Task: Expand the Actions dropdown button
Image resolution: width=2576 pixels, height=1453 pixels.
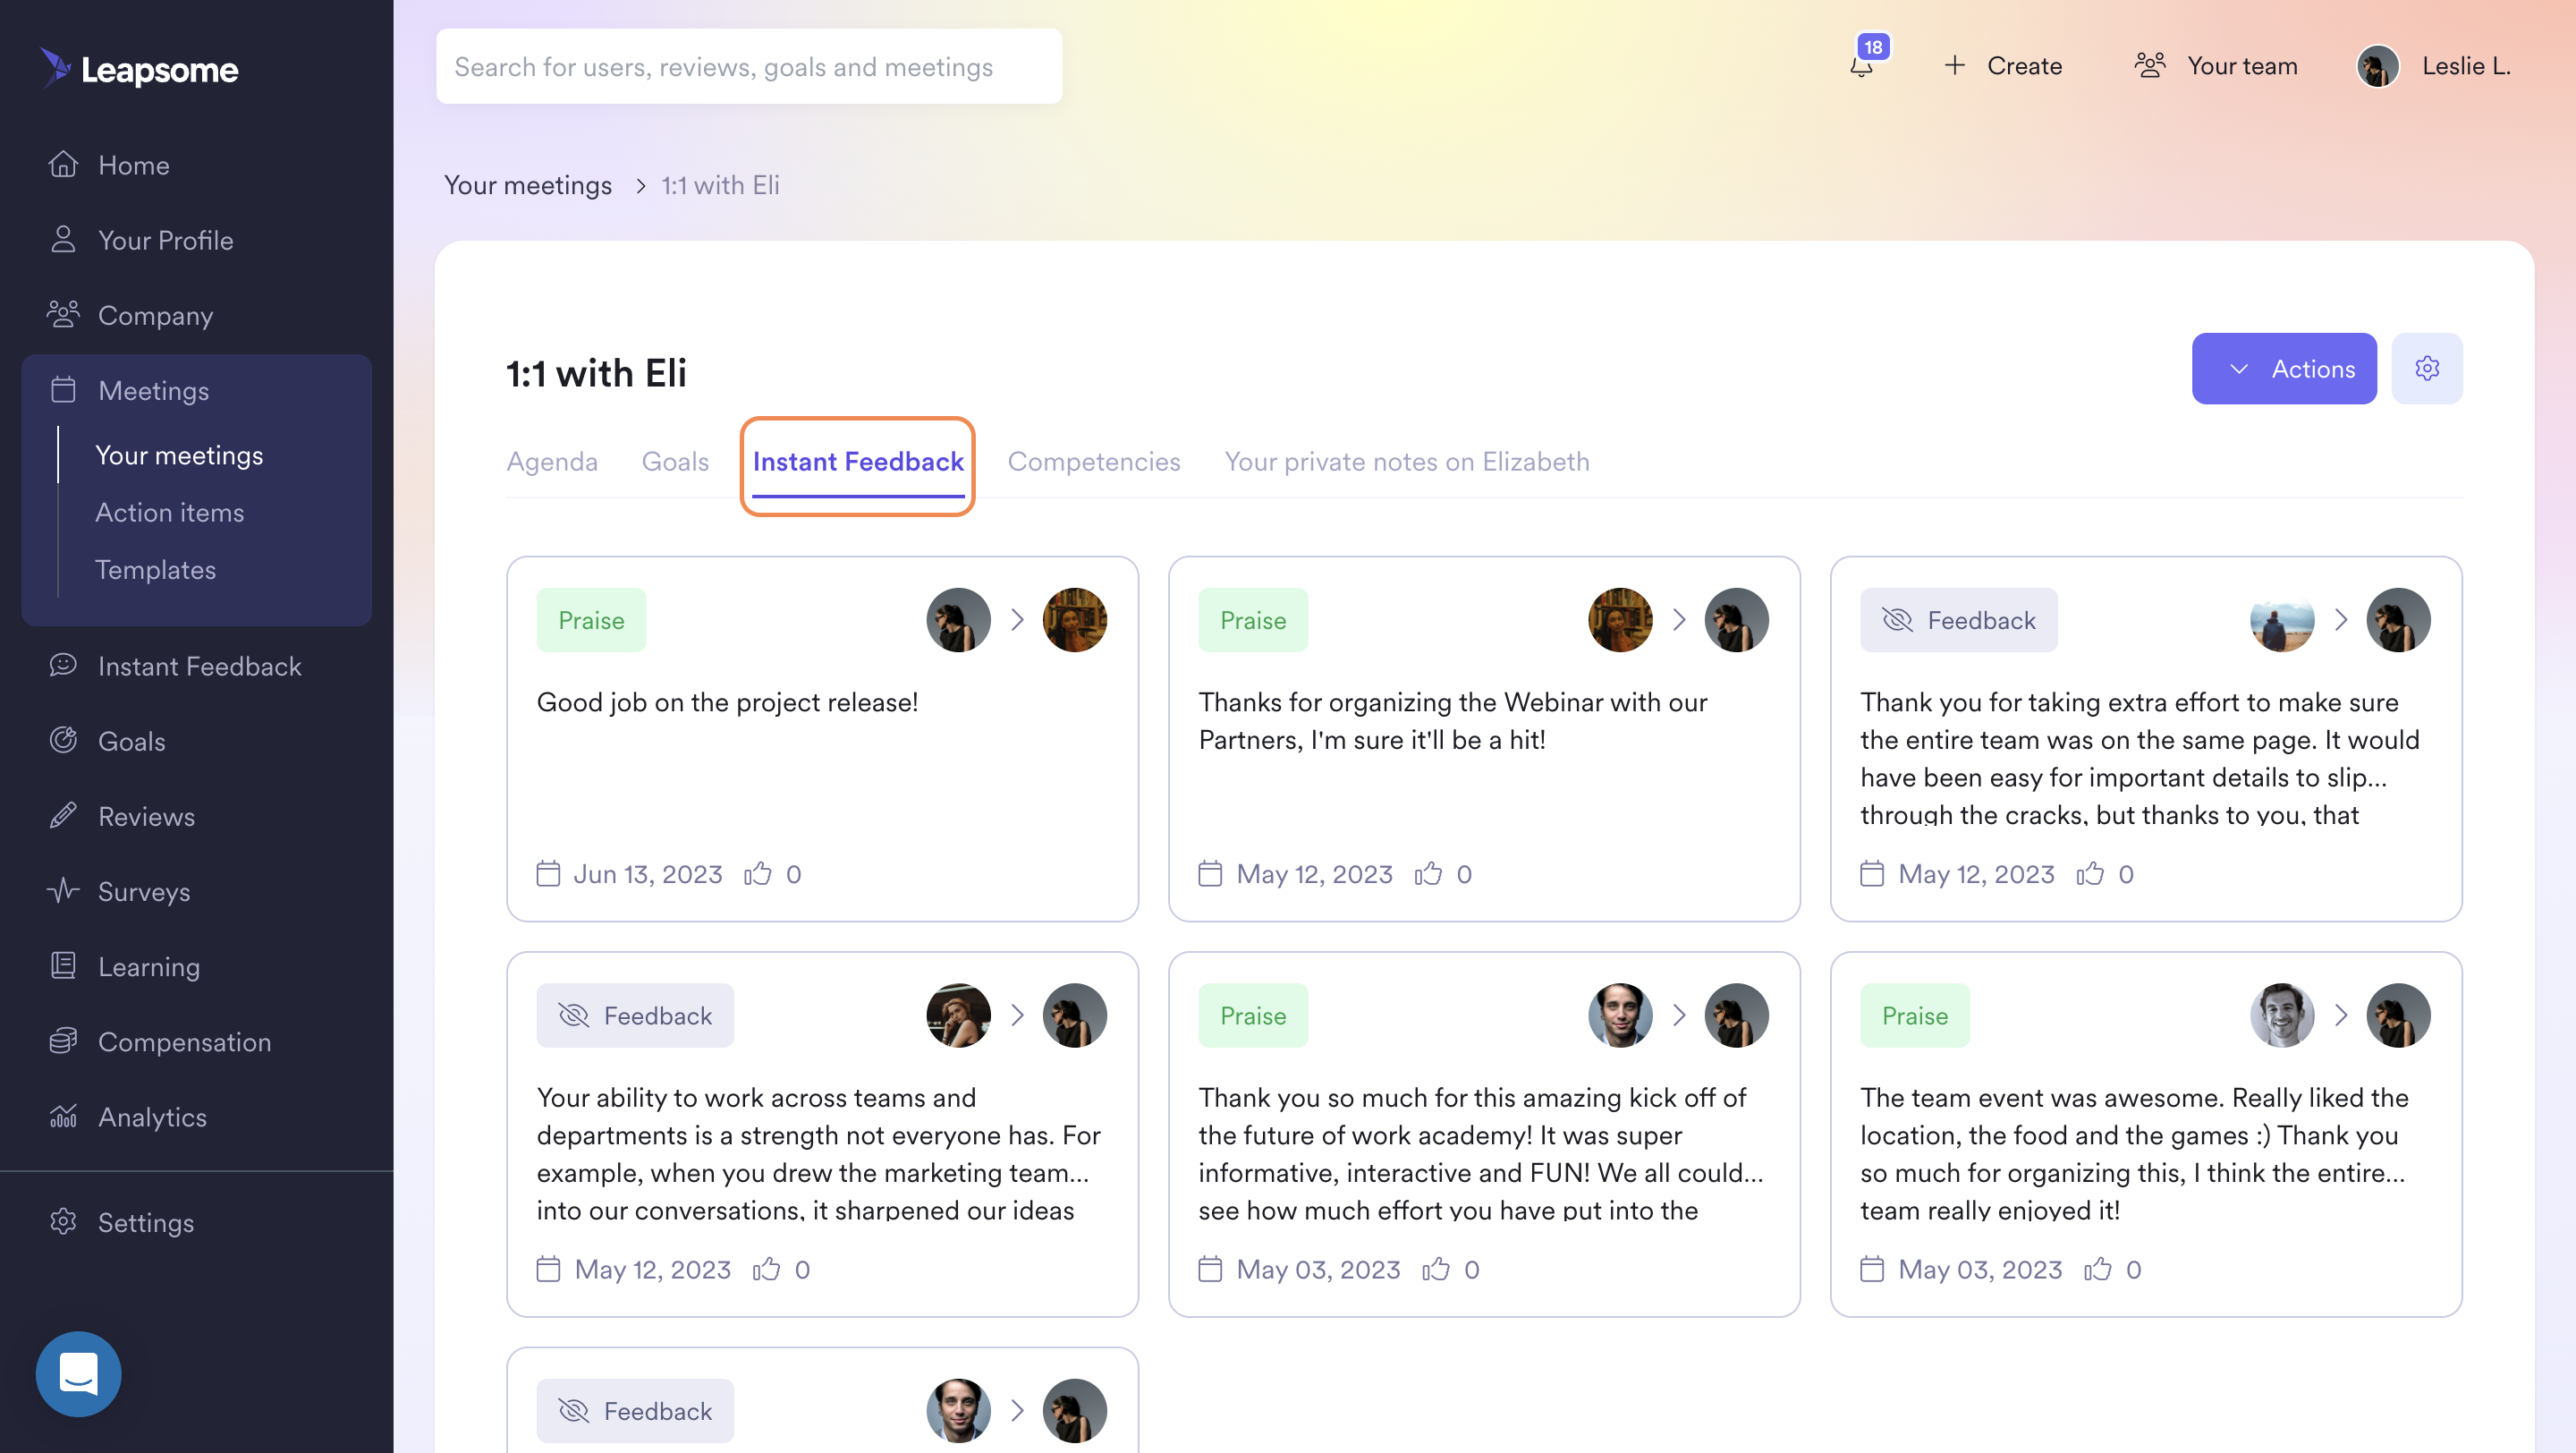Action: [x=2284, y=368]
